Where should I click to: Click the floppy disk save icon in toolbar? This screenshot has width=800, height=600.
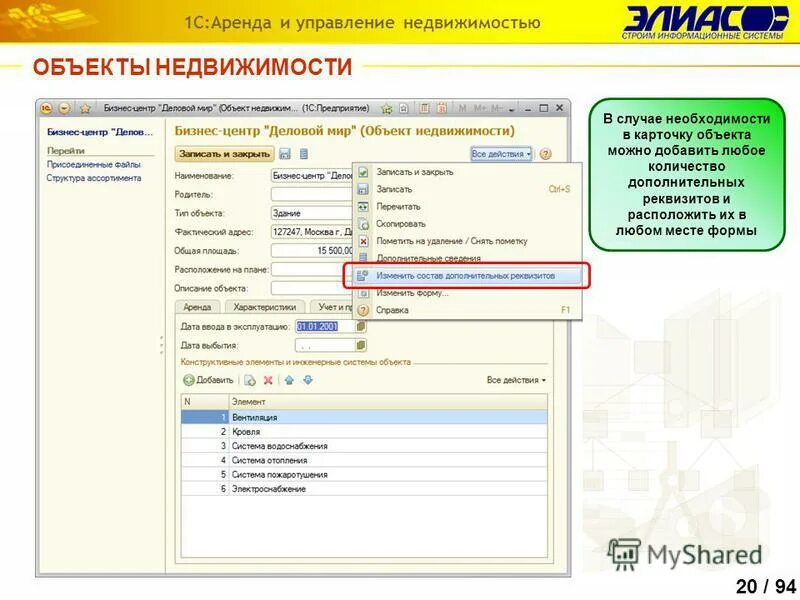(x=285, y=154)
